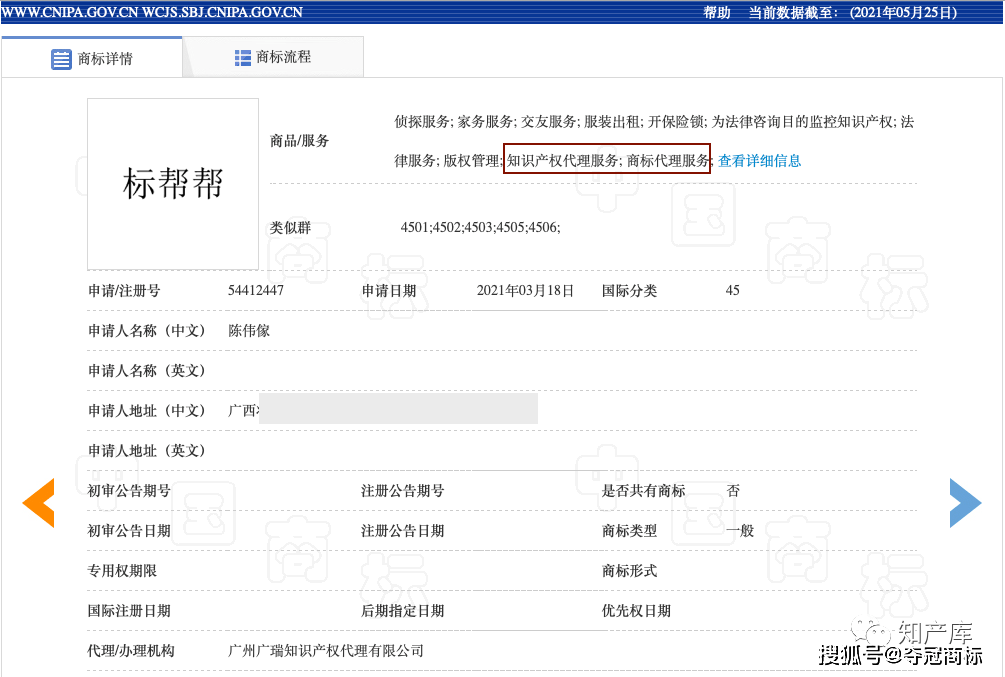This screenshot has width=1005, height=677.
Task: Select the 知识产权代理服务 service text
Action: point(562,160)
